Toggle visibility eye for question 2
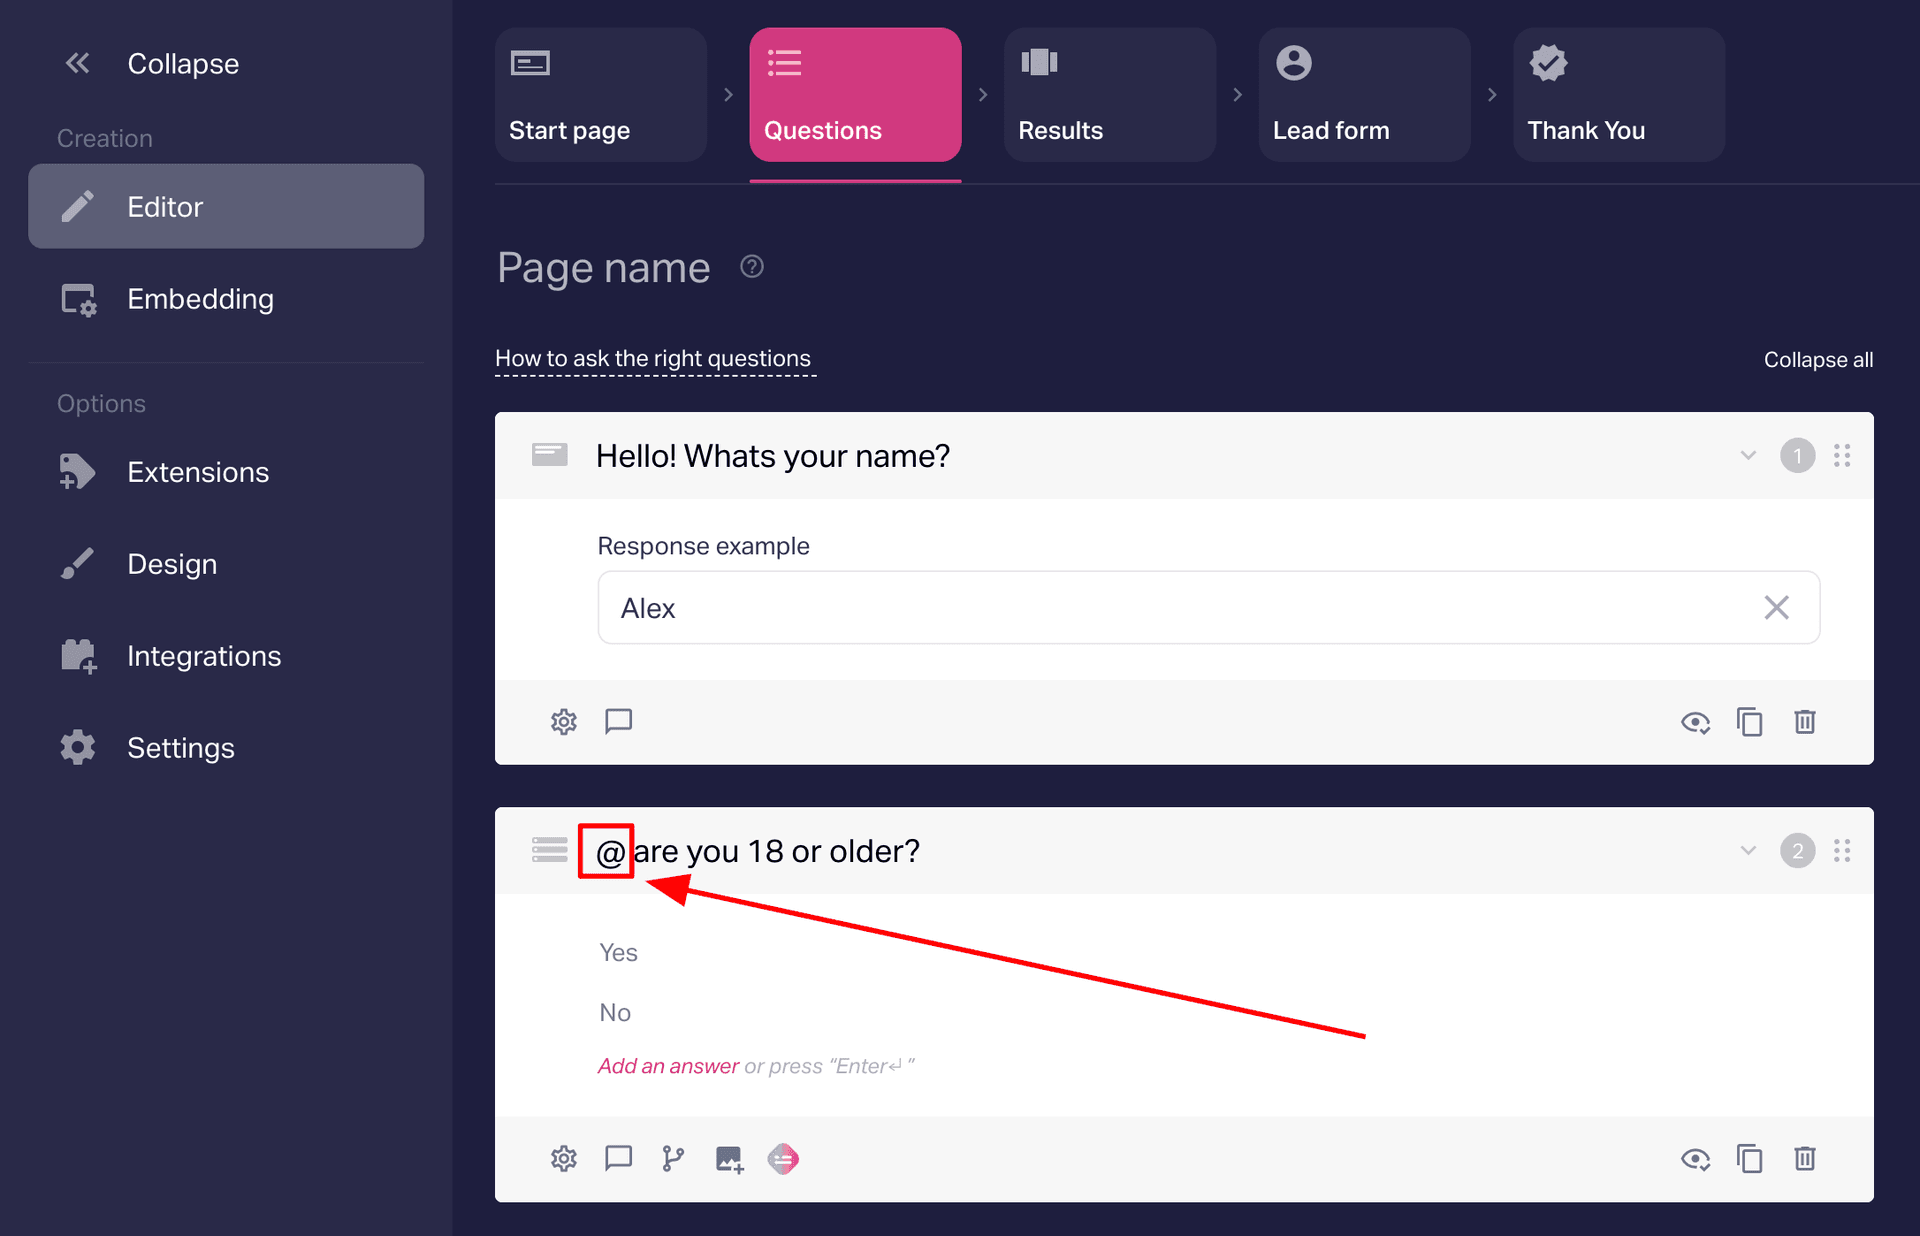This screenshot has width=1920, height=1236. tap(1695, 1159)
